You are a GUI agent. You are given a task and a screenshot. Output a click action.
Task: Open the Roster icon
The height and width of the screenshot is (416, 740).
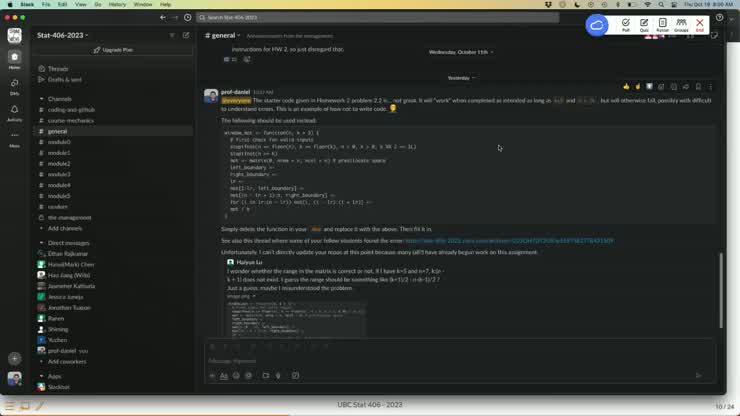pos(662,24)
